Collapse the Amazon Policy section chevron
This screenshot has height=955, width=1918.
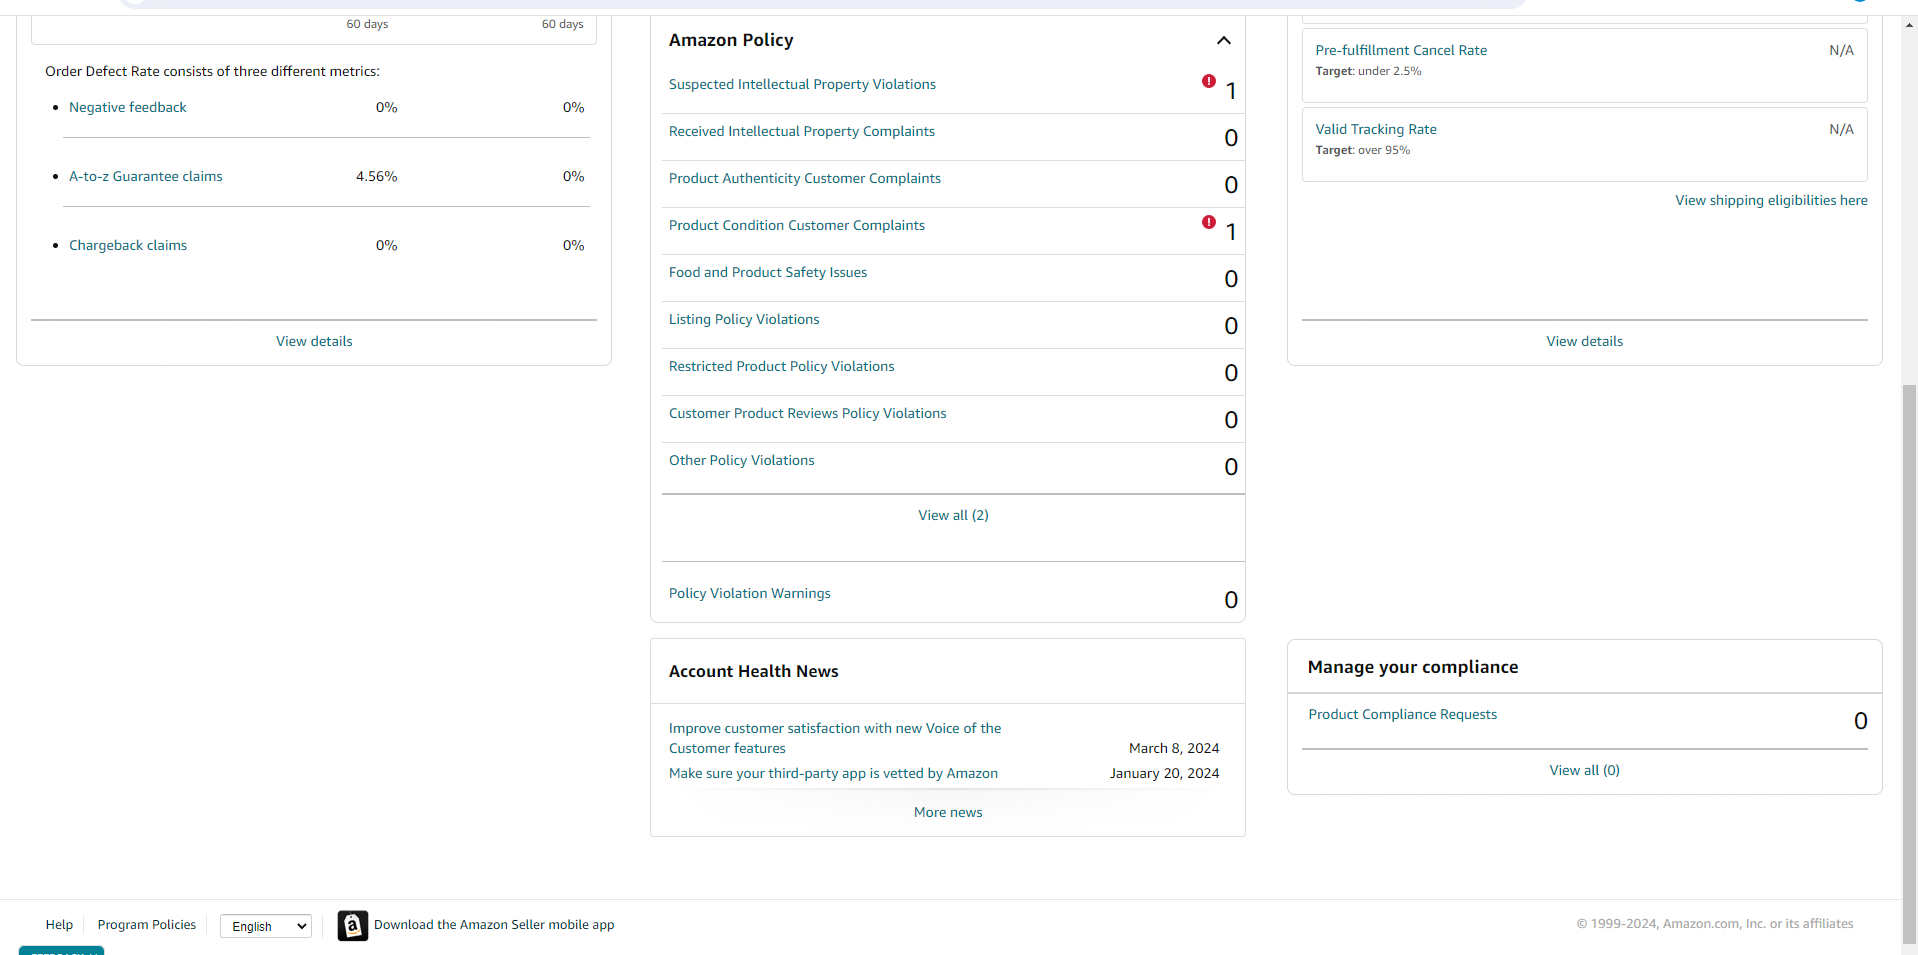pos(1223,40)
